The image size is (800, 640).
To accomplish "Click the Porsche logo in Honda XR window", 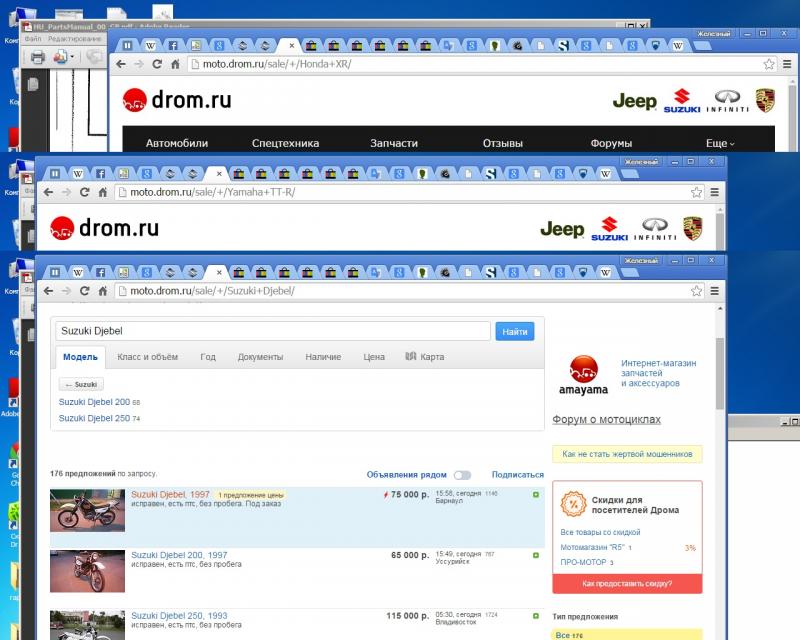I will 765,100.
